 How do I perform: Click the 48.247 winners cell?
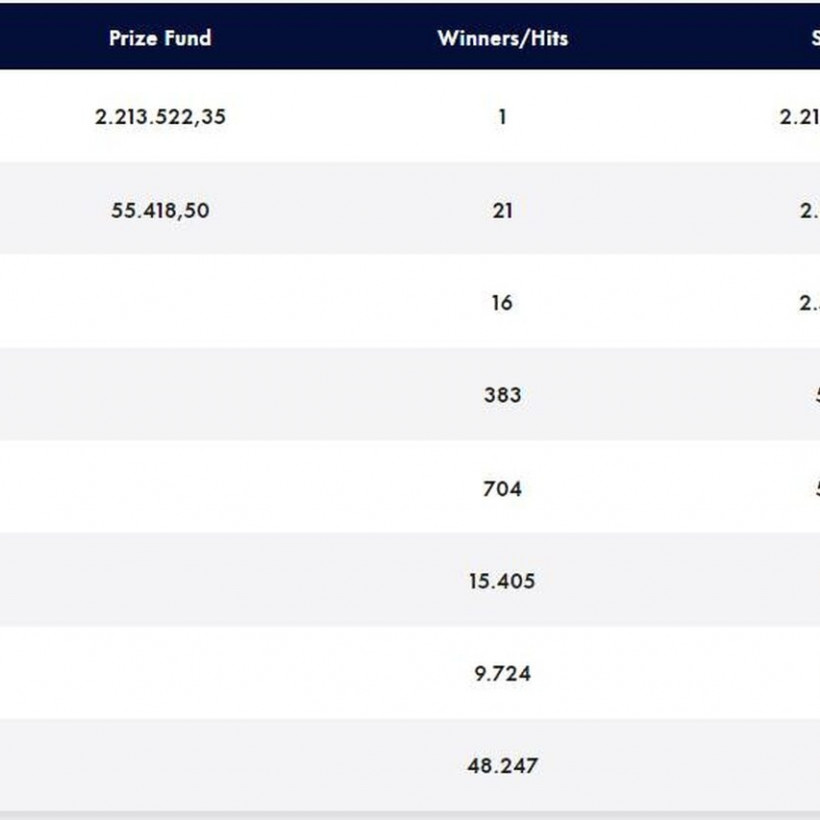tap(502, 765)
